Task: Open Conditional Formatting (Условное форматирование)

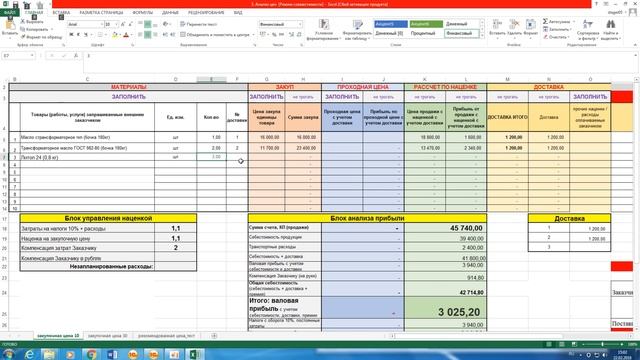Action: click(x=324, y=30)
